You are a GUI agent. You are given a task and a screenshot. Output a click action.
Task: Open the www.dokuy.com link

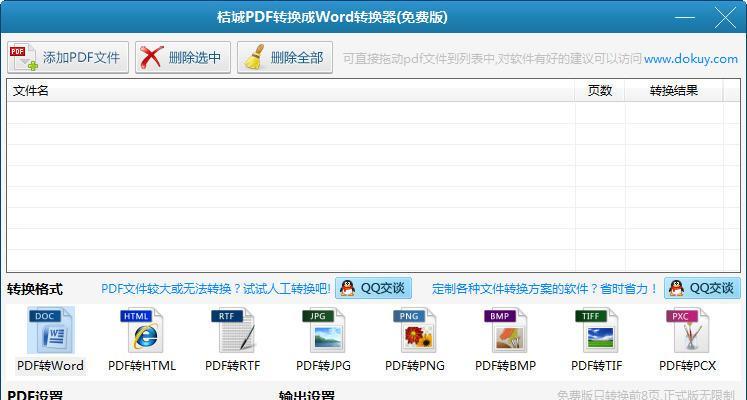tap(691, 59)
